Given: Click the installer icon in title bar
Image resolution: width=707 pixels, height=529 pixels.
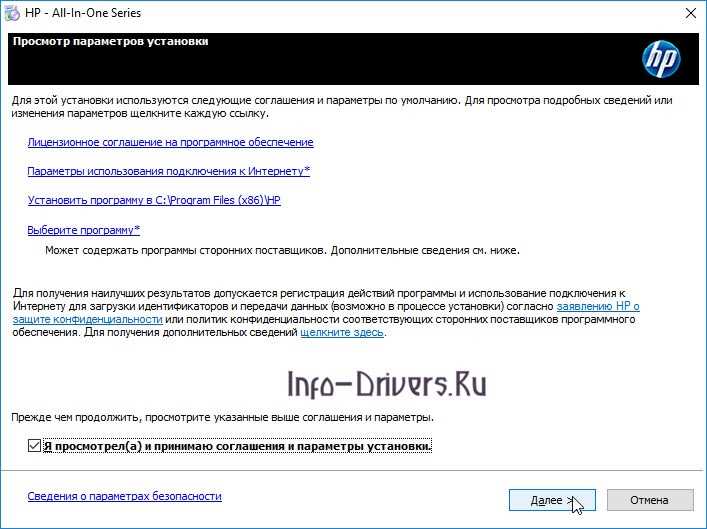Looking at the screenshot, I should pos(11,13).
